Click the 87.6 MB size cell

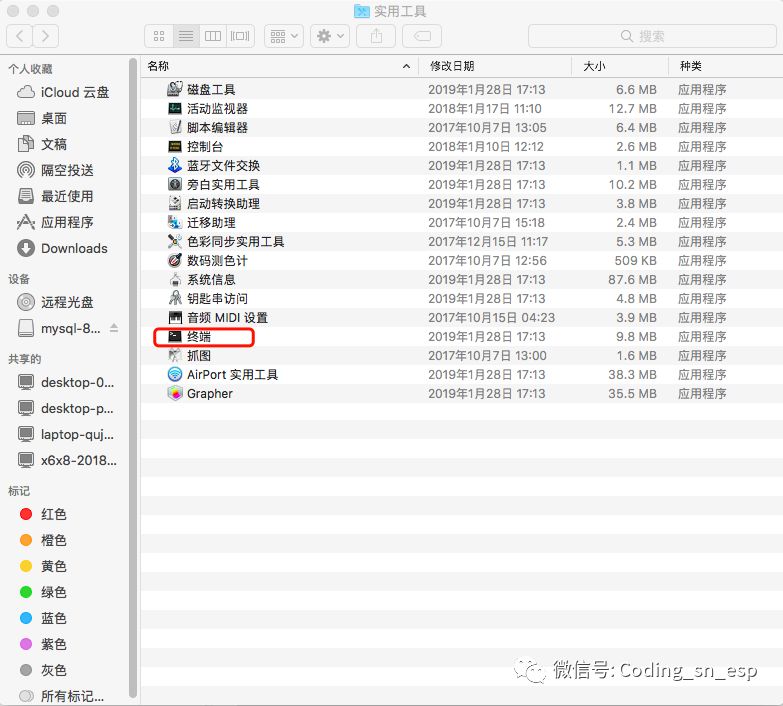[632, 280]
